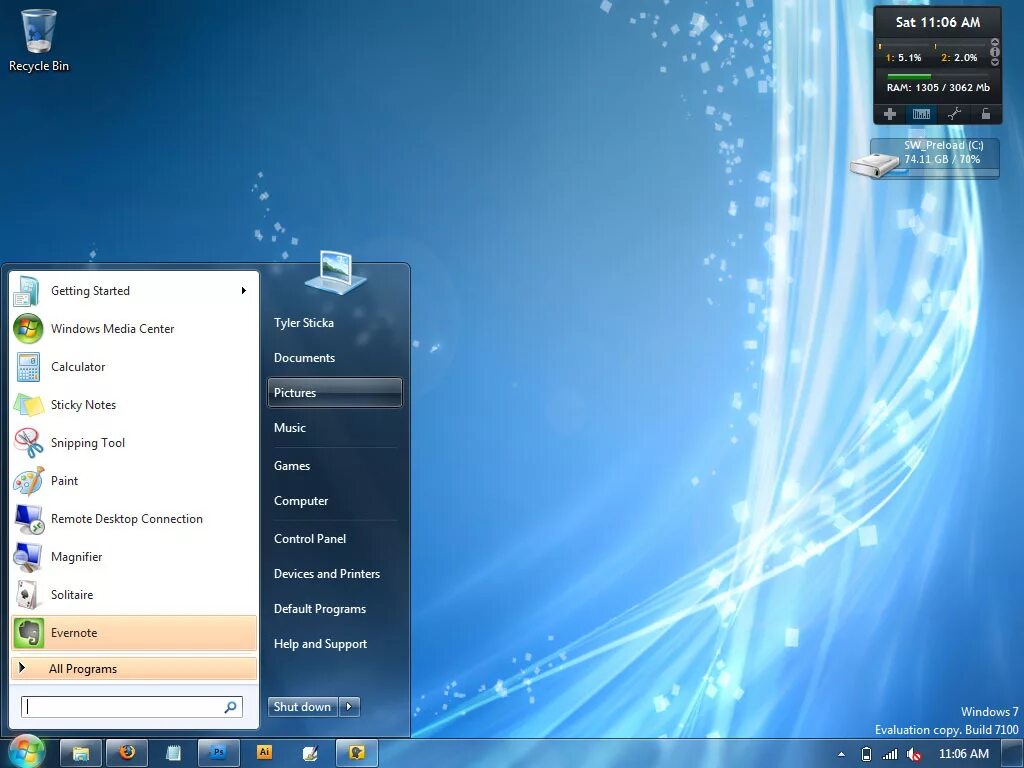Click the Windows Start orb
Image resolution: width=1024 pixels, height=768 pixels.
point(25,751)
